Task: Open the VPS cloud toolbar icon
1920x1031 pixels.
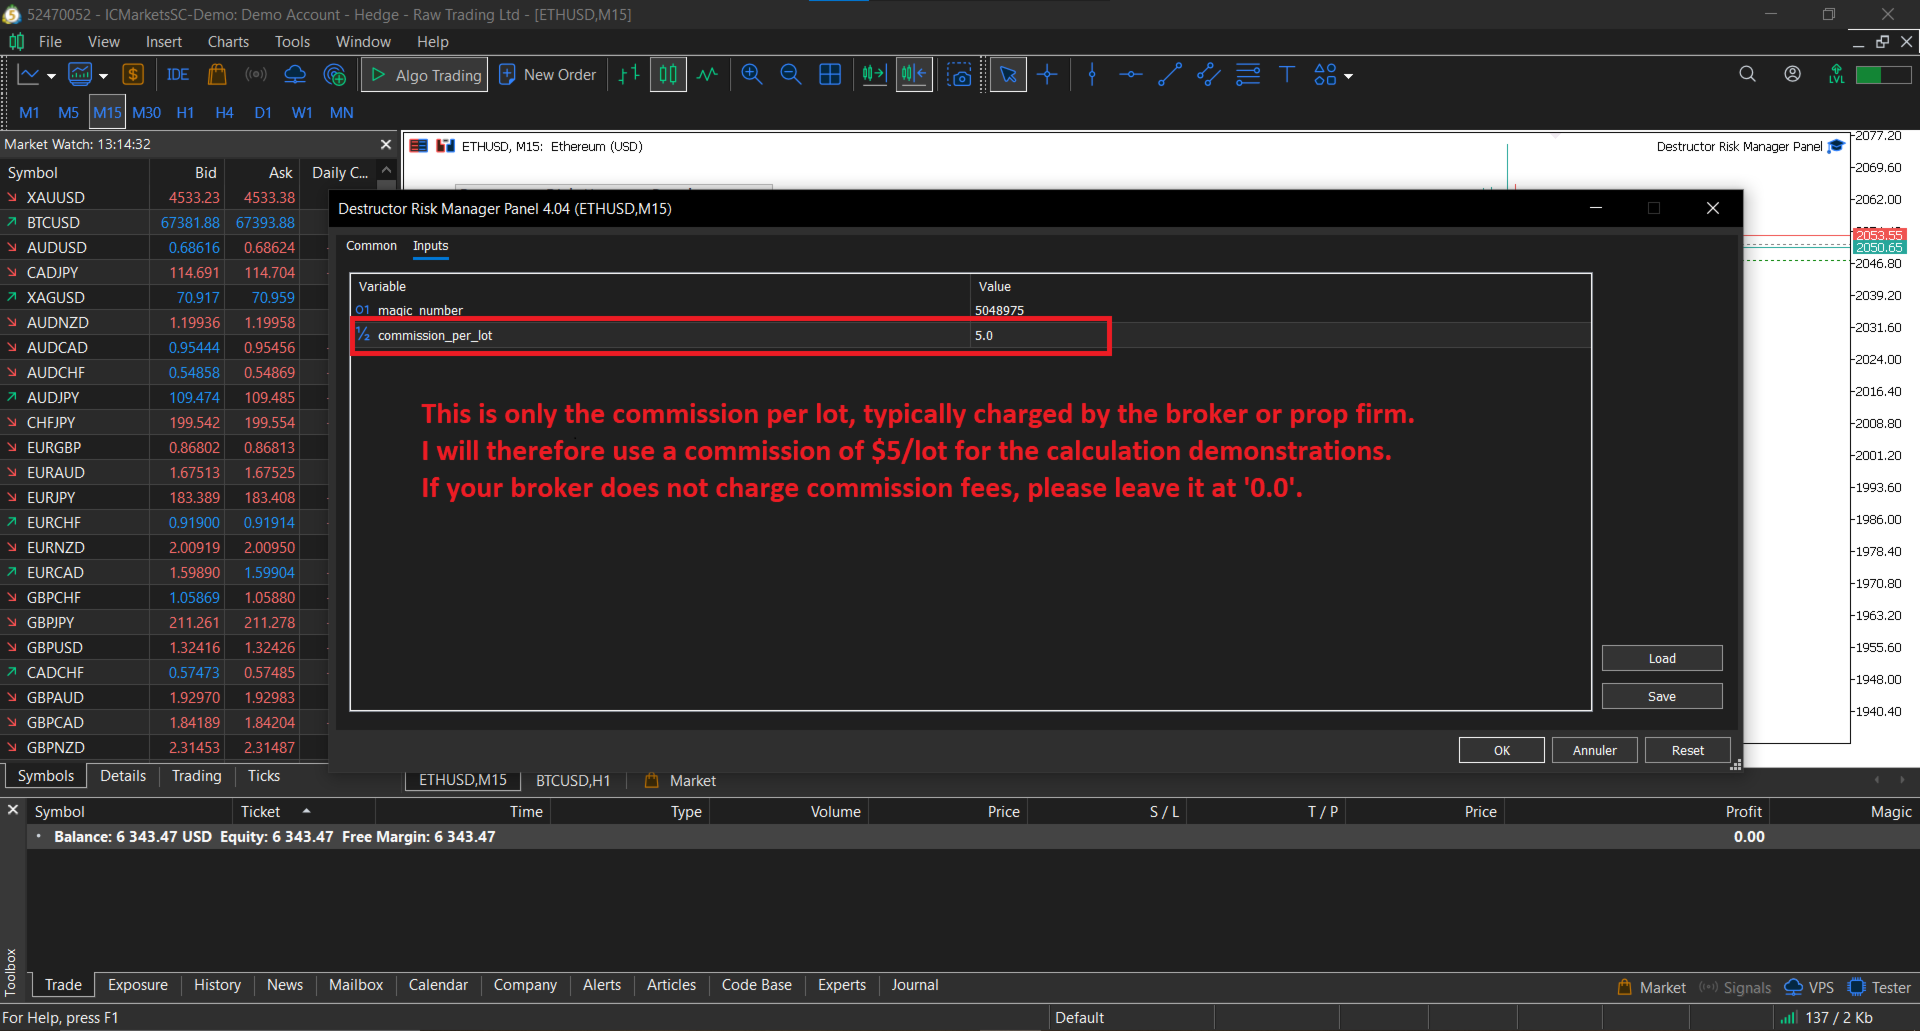Action: [295, 75]
